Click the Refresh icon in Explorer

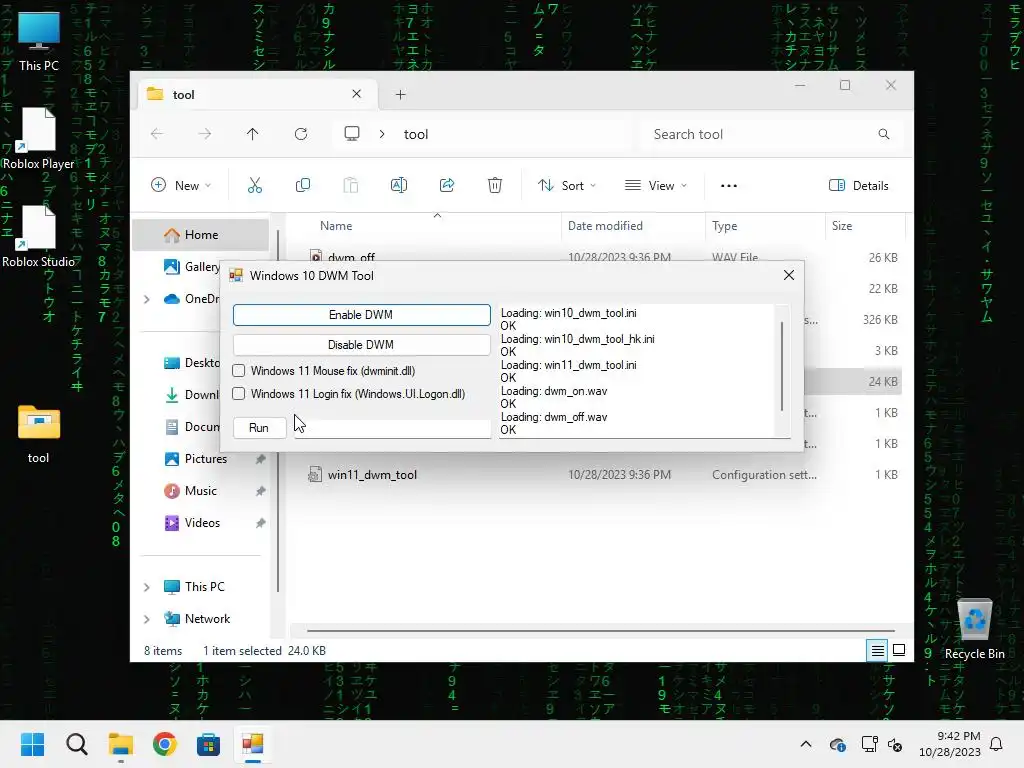point(301,134)
